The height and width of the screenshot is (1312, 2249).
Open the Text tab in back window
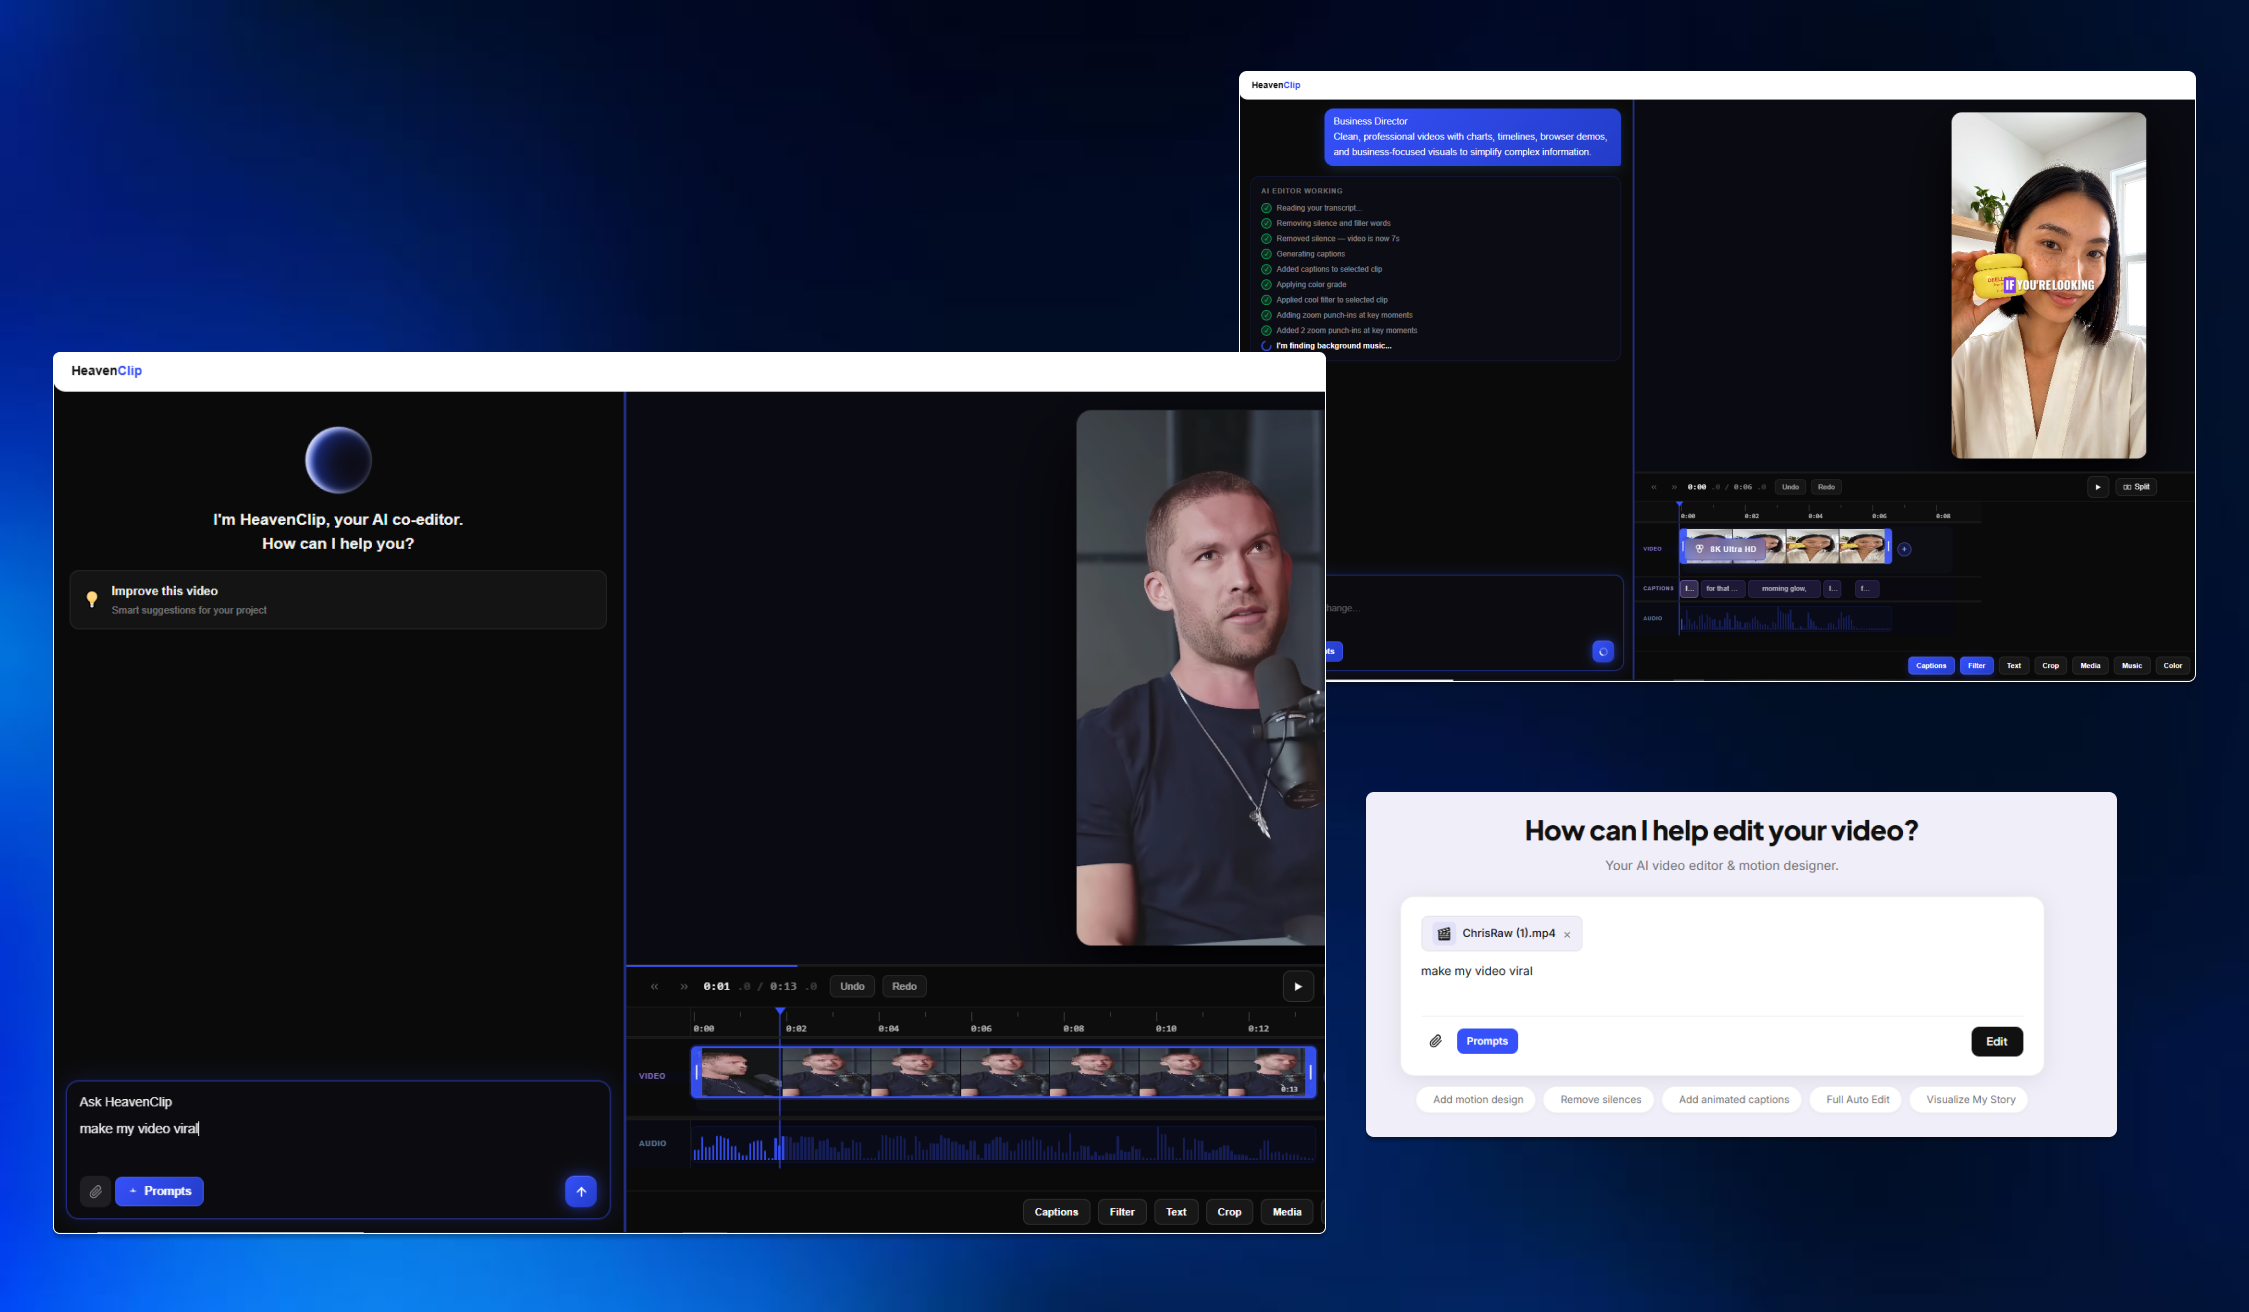point(2014,666)
